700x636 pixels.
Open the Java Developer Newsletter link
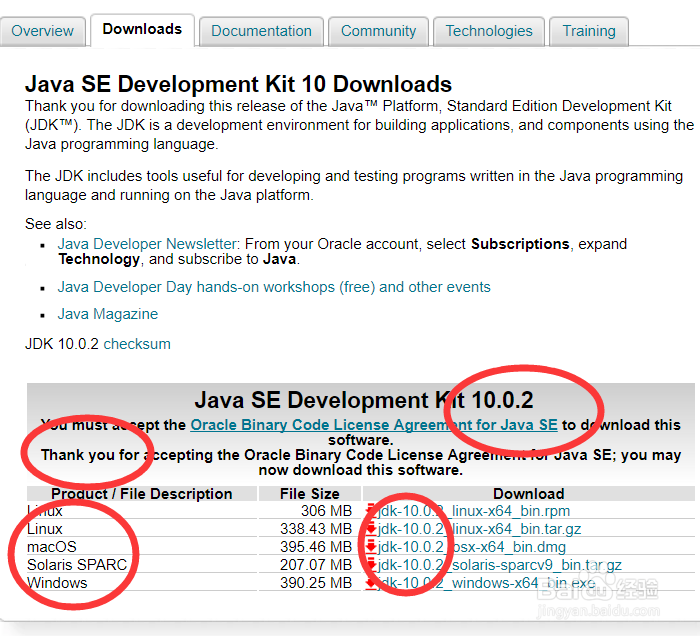[x=147, y=244]
